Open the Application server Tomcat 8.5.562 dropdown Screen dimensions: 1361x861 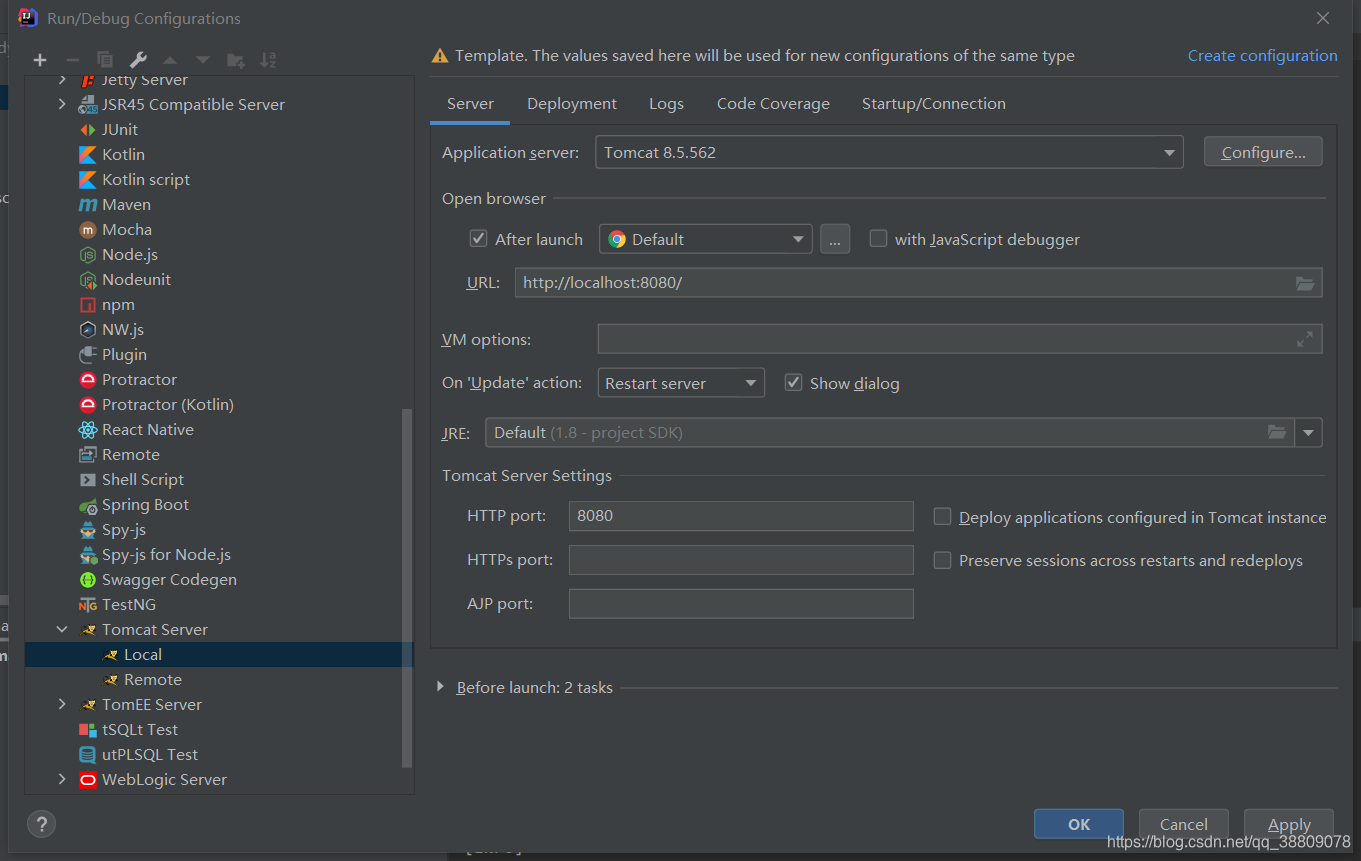(889, 152)
